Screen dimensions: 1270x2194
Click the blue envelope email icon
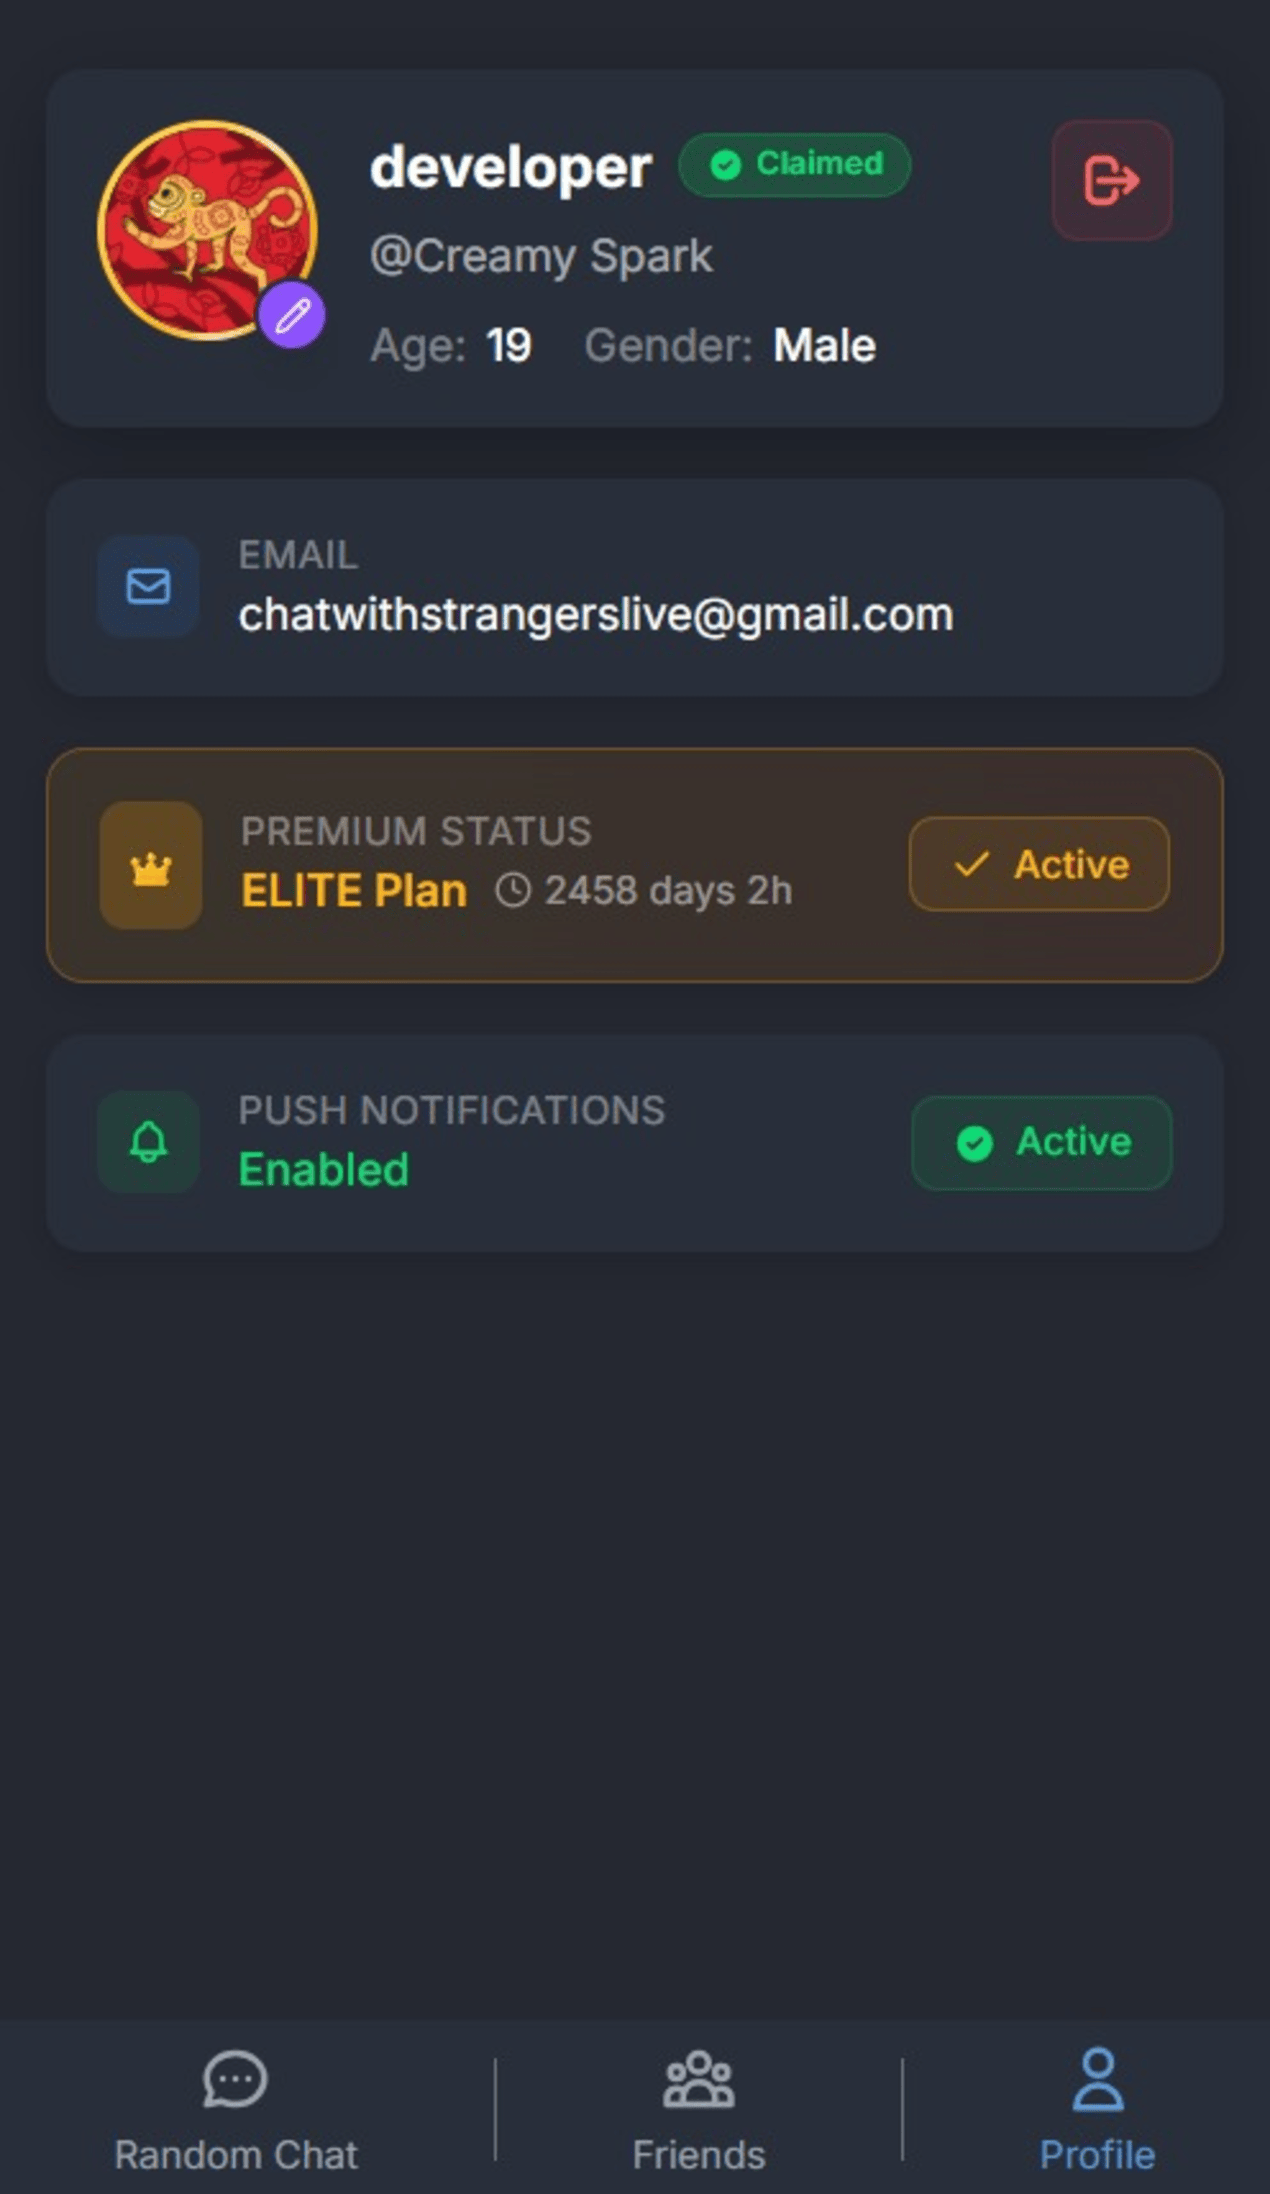tap(149, 586)
